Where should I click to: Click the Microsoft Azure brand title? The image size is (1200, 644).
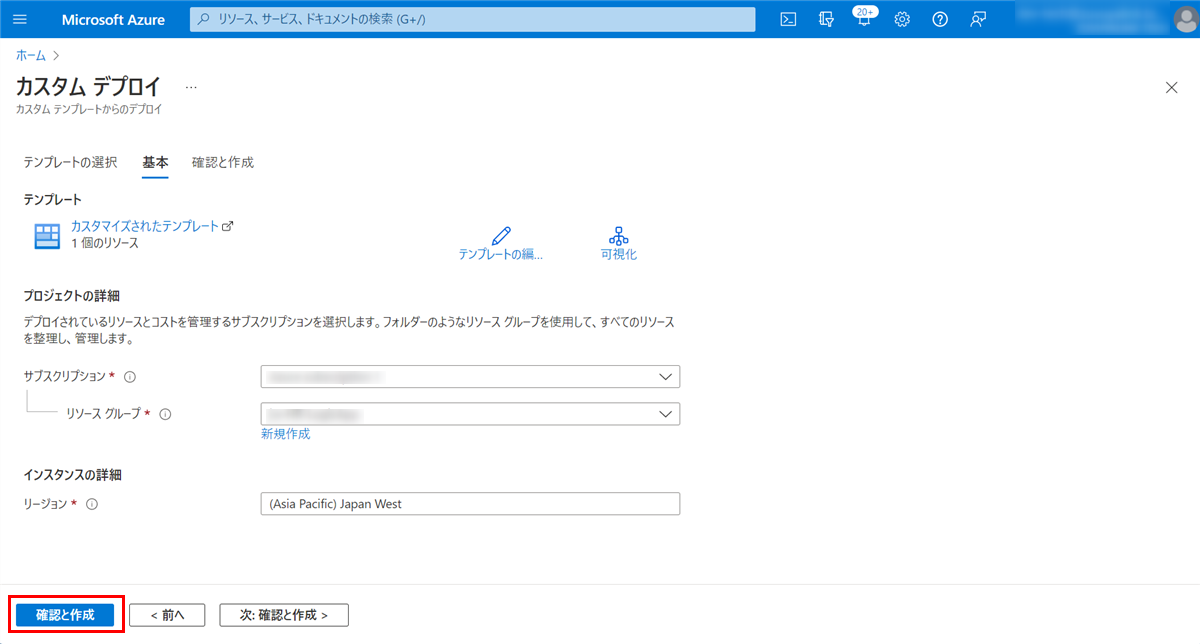[113, 19]
